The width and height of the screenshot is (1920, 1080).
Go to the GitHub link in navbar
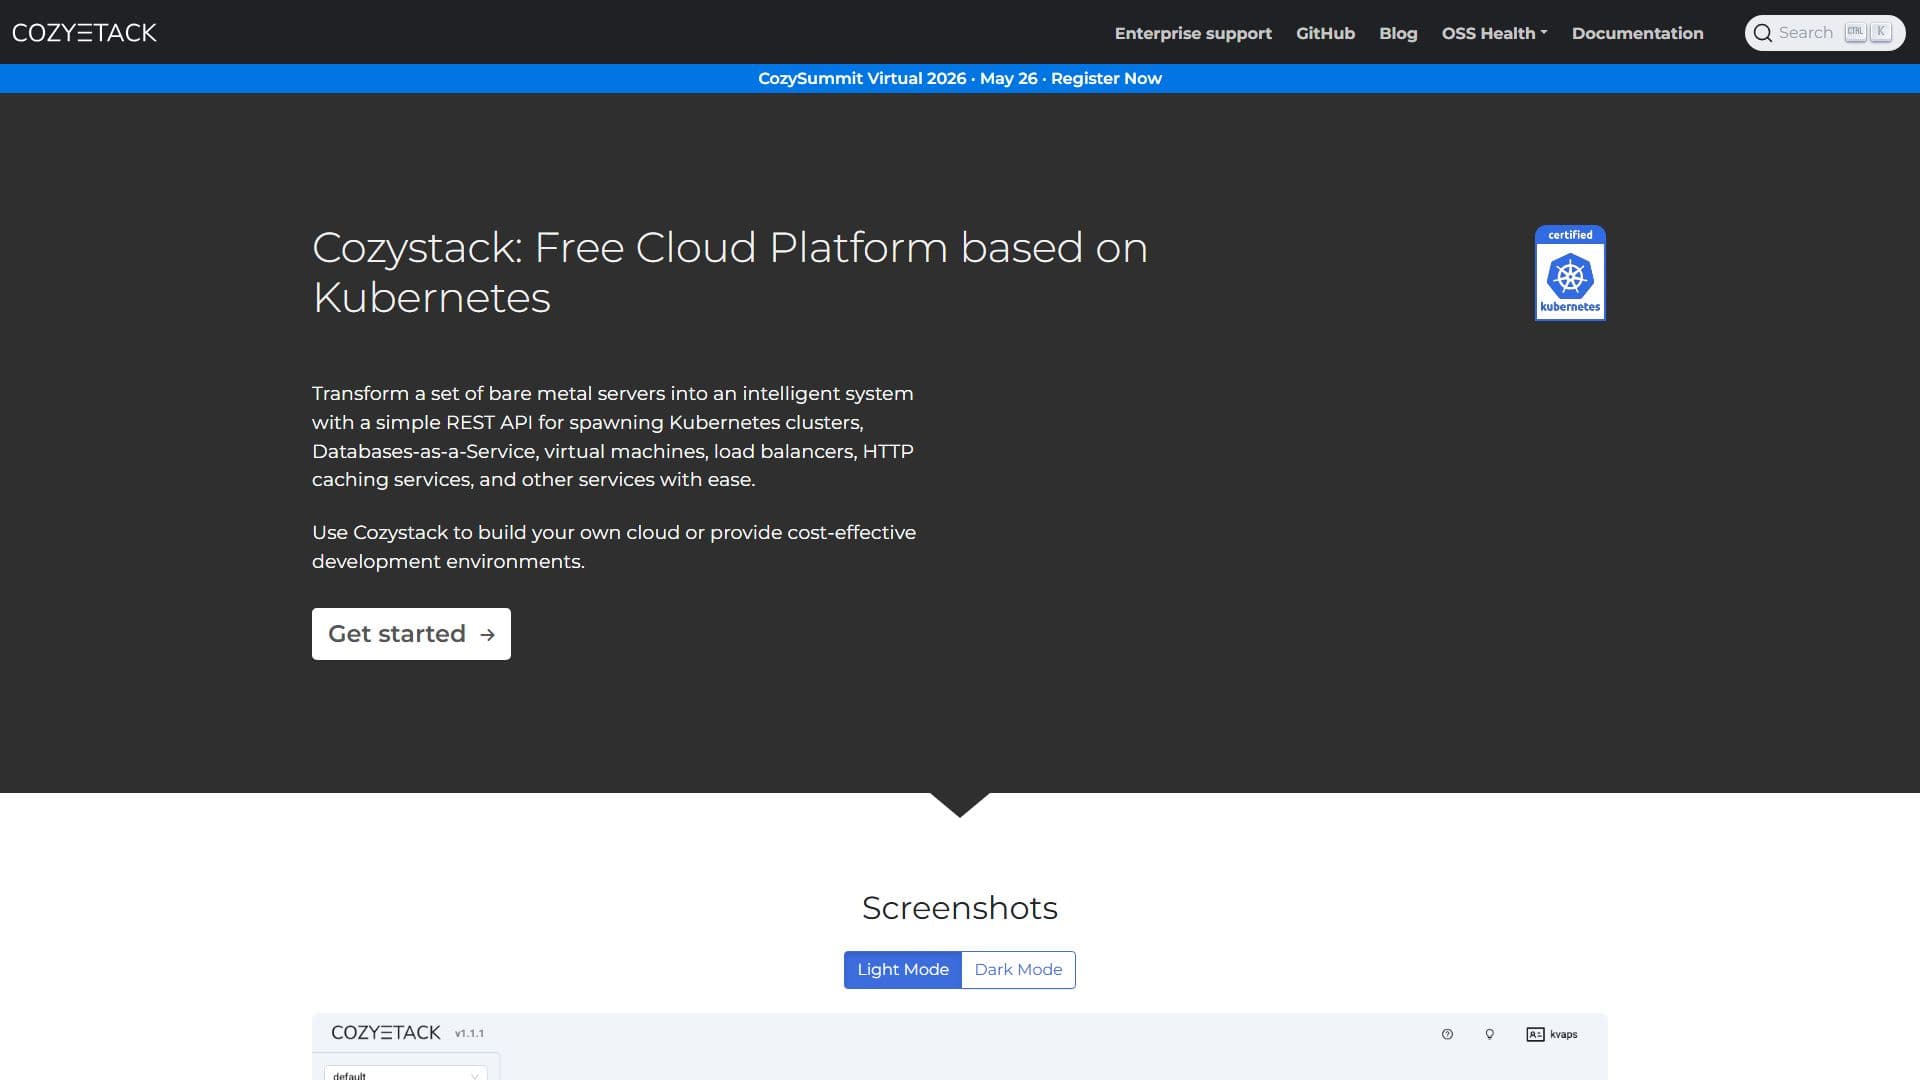[1325, 33]
